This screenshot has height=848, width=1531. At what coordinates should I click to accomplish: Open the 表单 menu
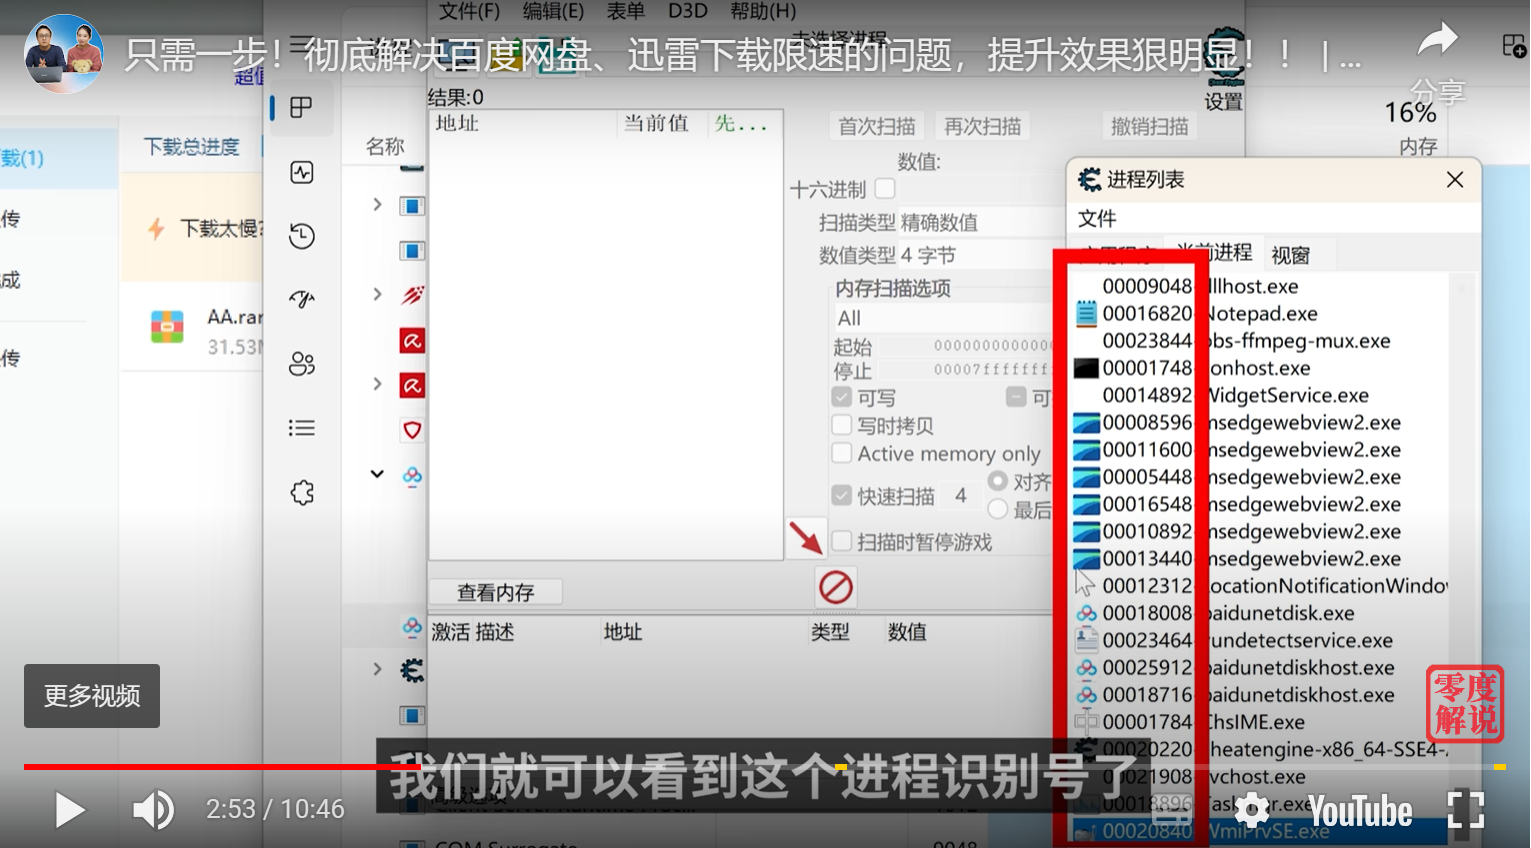coord(626,11)
